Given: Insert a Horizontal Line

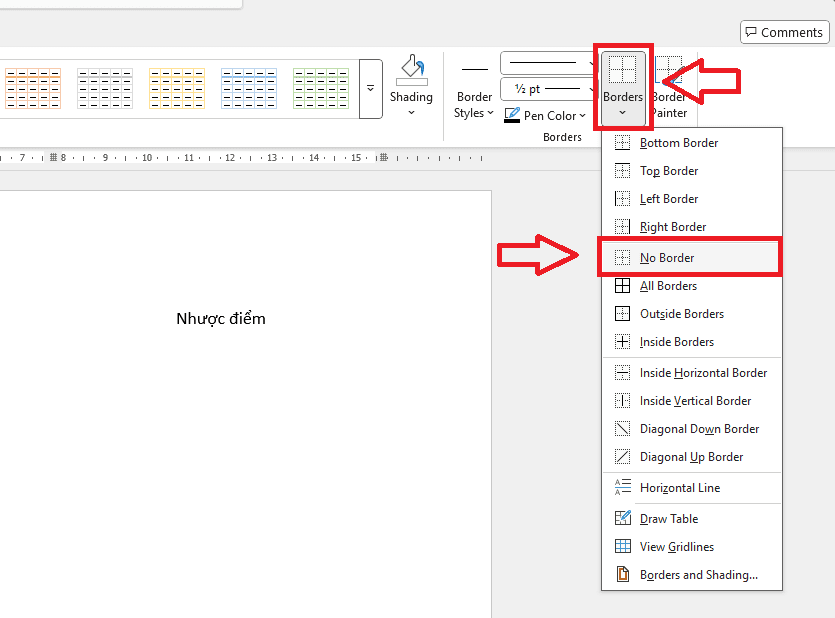Looking at the screenshot, I should click(x=680, y=488).
